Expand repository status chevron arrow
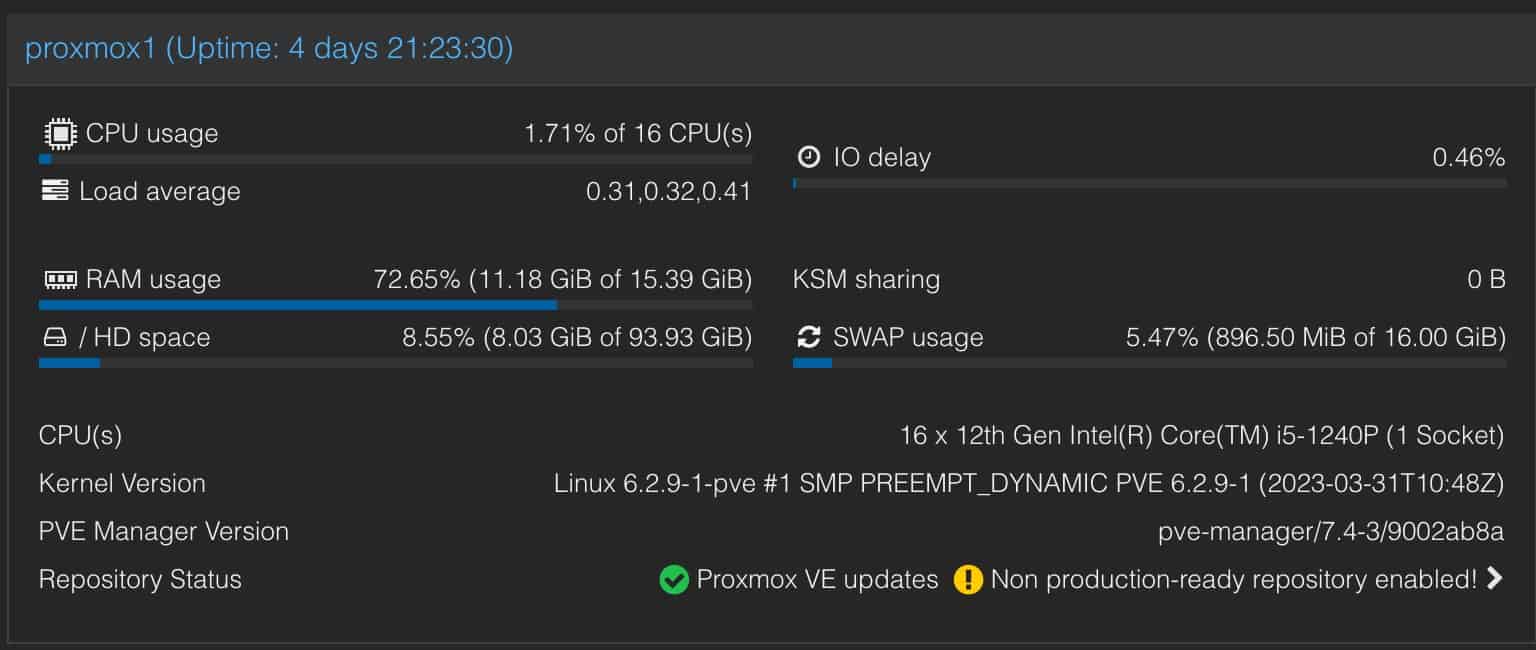This screenshot has width=1536, height=650. pos(1494,578)
